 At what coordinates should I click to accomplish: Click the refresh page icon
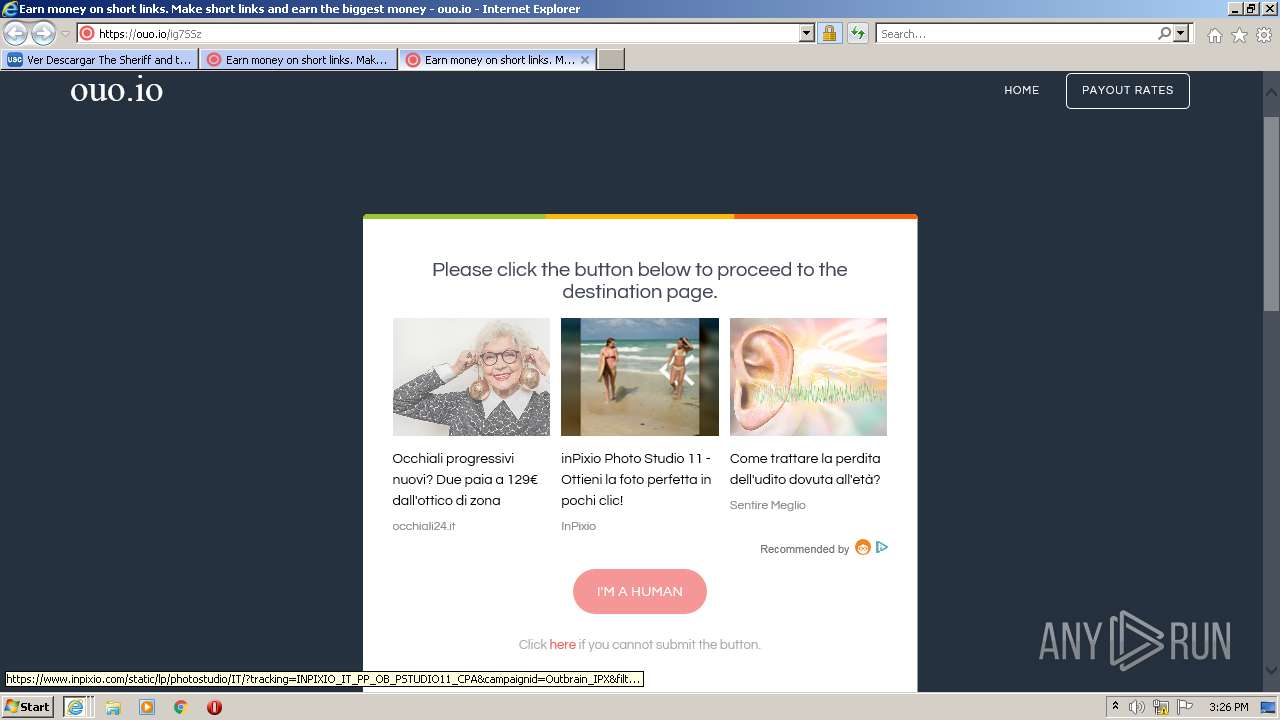[857, 33]
